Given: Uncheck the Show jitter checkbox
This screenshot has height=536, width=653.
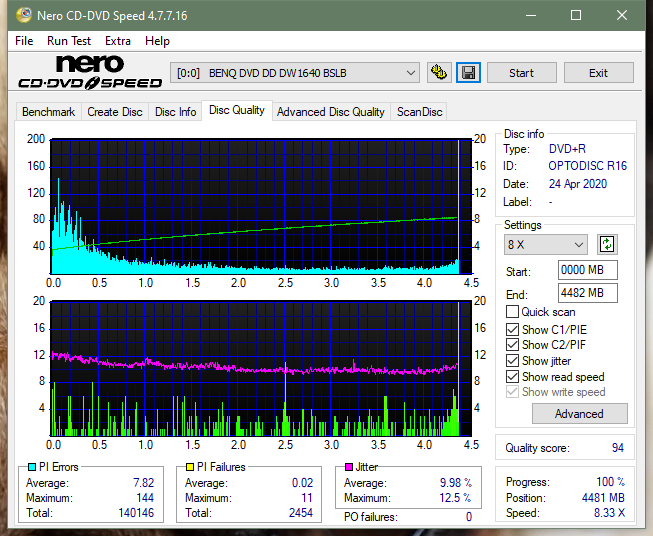Looking at the screenshot, I should pos(512,361).
